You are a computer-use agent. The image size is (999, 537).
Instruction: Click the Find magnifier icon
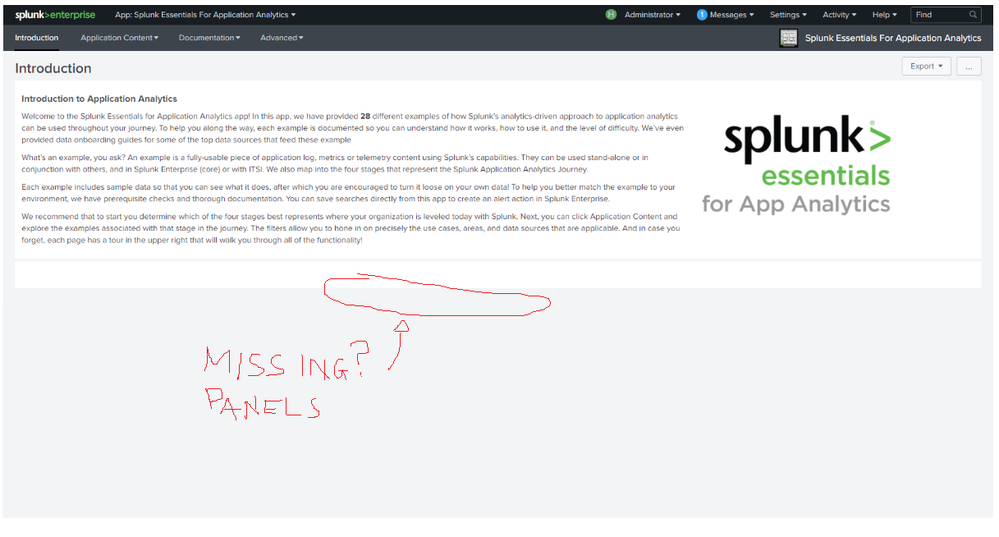point(973,15)
